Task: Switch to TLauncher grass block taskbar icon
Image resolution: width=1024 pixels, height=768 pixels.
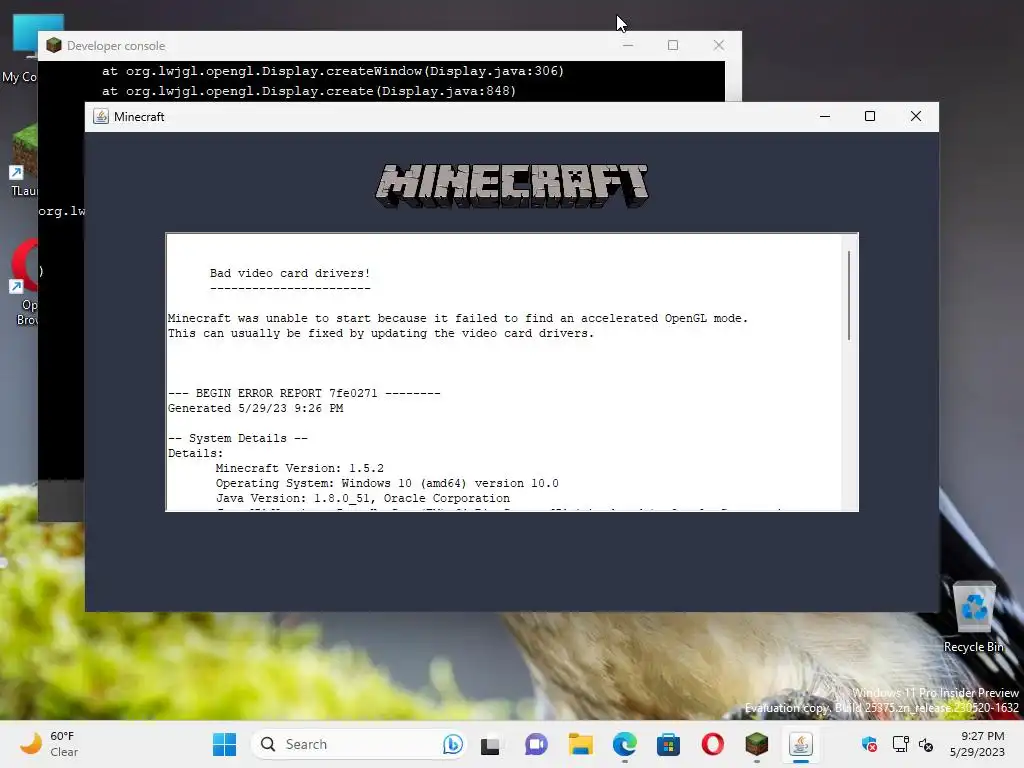Action: tap(756, 744)
